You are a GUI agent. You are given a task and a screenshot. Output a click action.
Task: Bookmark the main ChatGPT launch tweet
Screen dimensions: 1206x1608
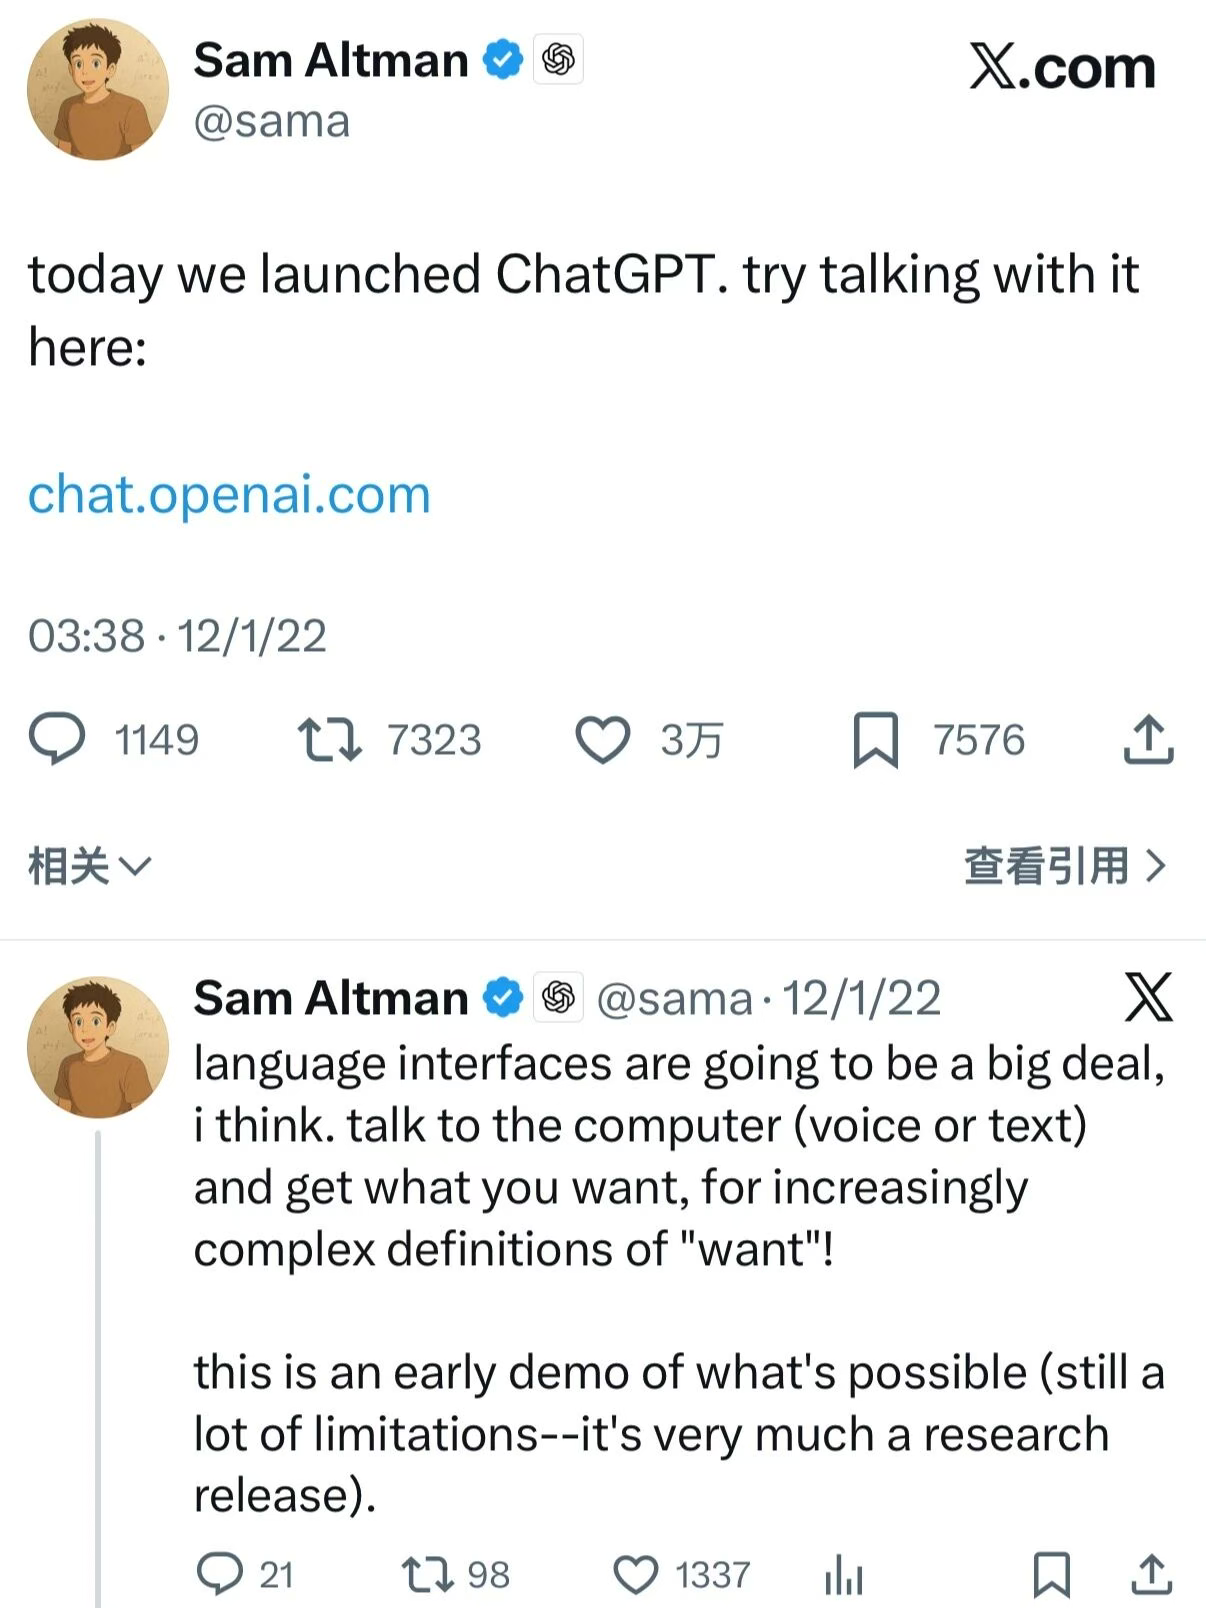875,740
